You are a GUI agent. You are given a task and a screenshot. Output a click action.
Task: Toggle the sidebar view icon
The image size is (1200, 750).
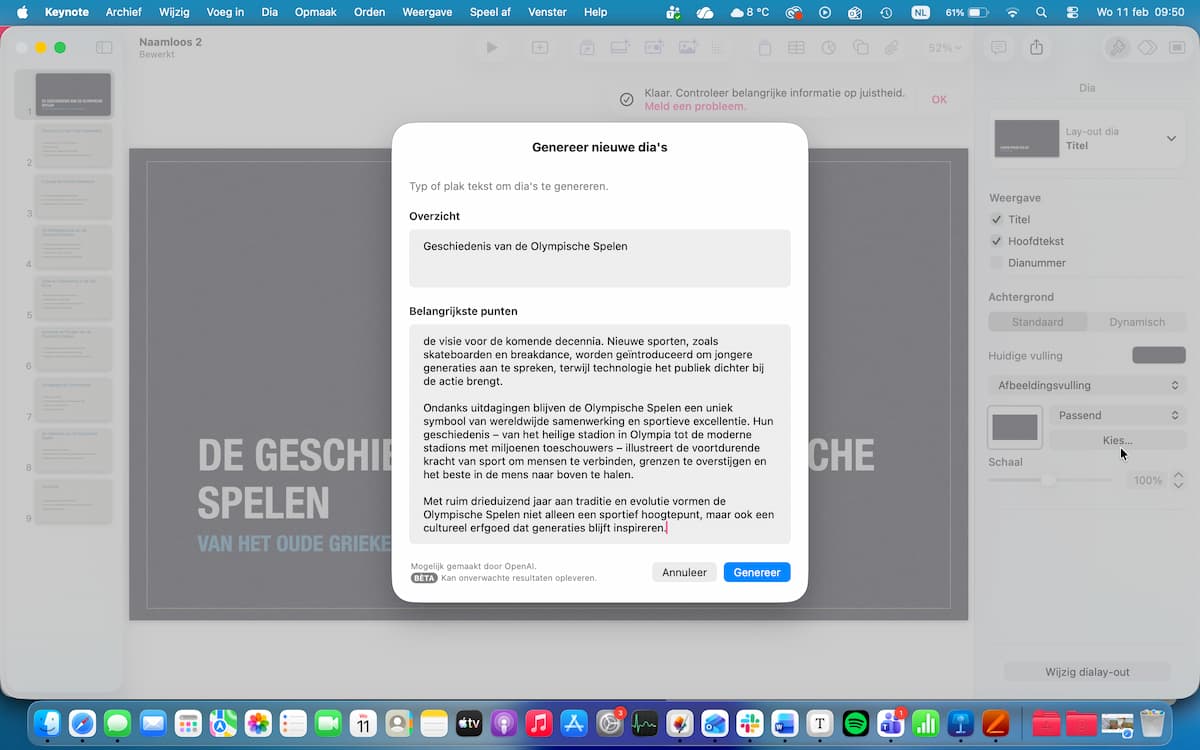tap(104, 48)
